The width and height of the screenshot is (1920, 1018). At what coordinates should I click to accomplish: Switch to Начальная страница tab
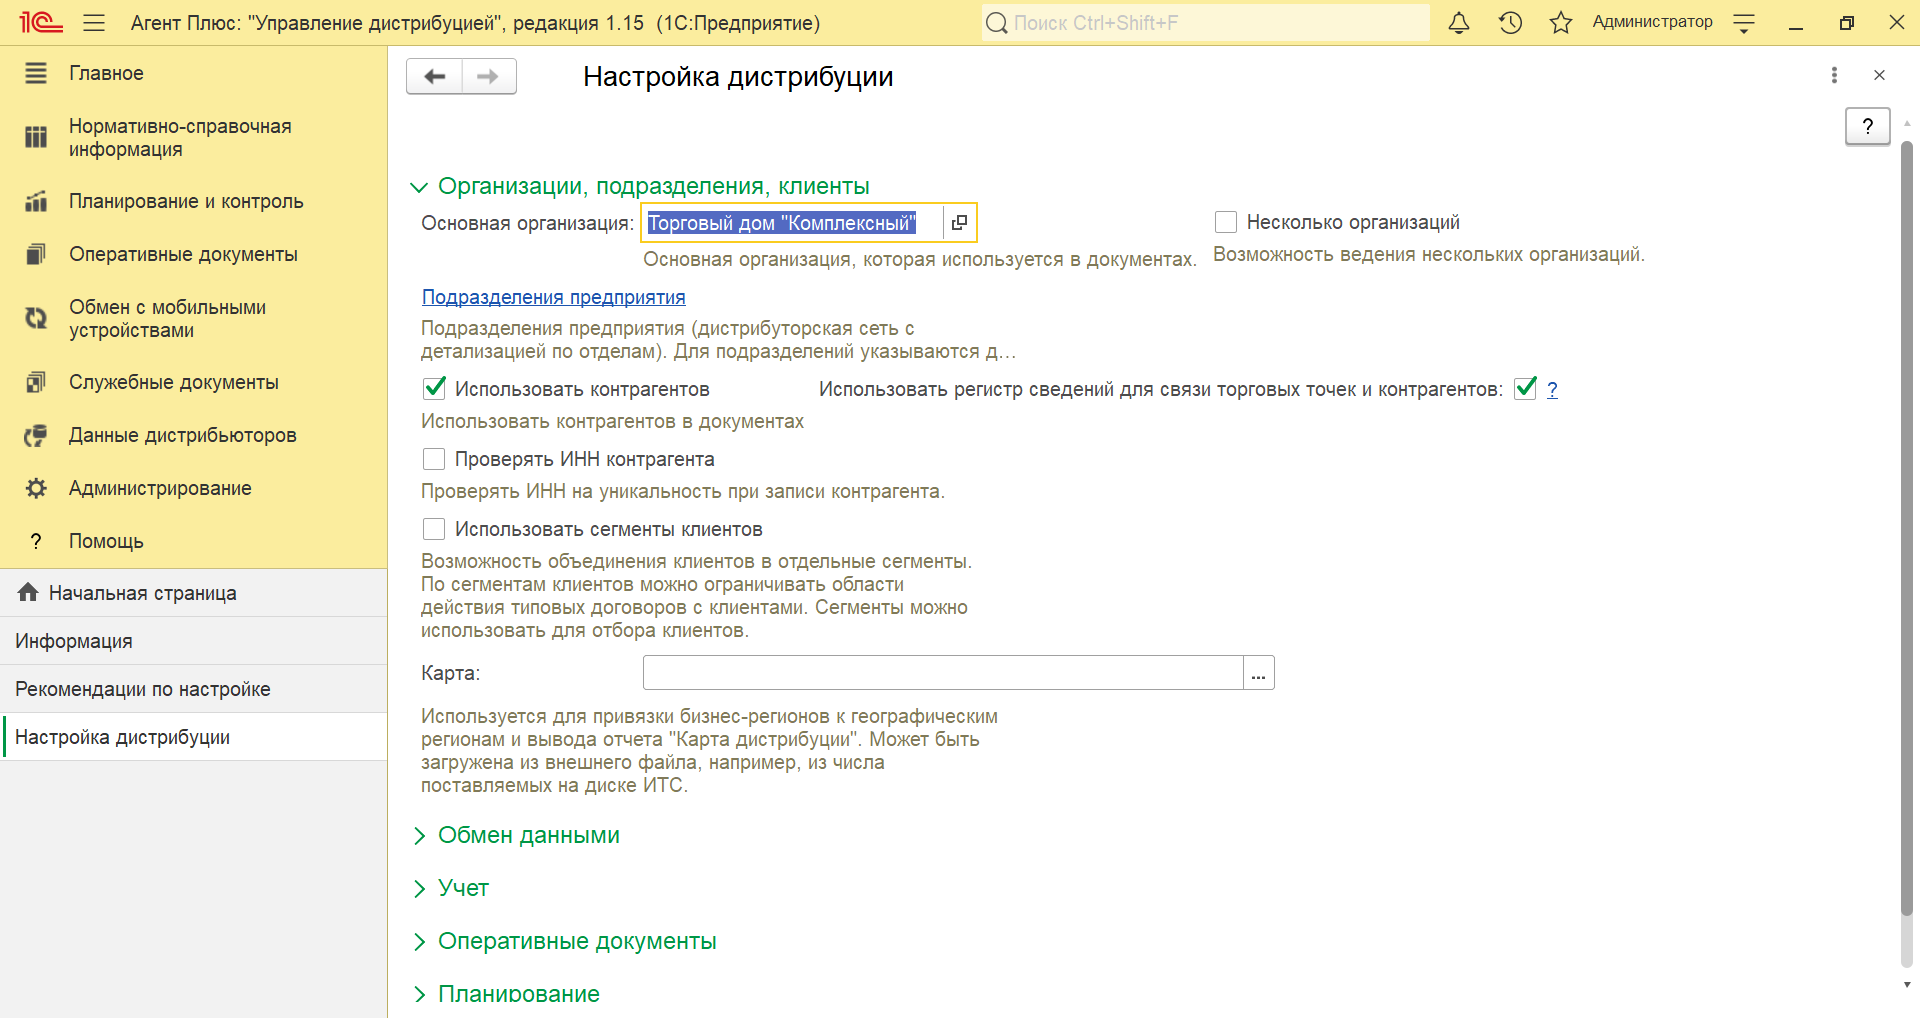(x=194, y=593)
